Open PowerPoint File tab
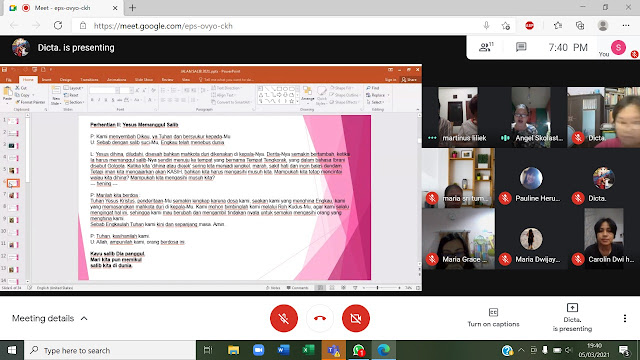Viewport: 640px width, 360px height. coord(9,80)
